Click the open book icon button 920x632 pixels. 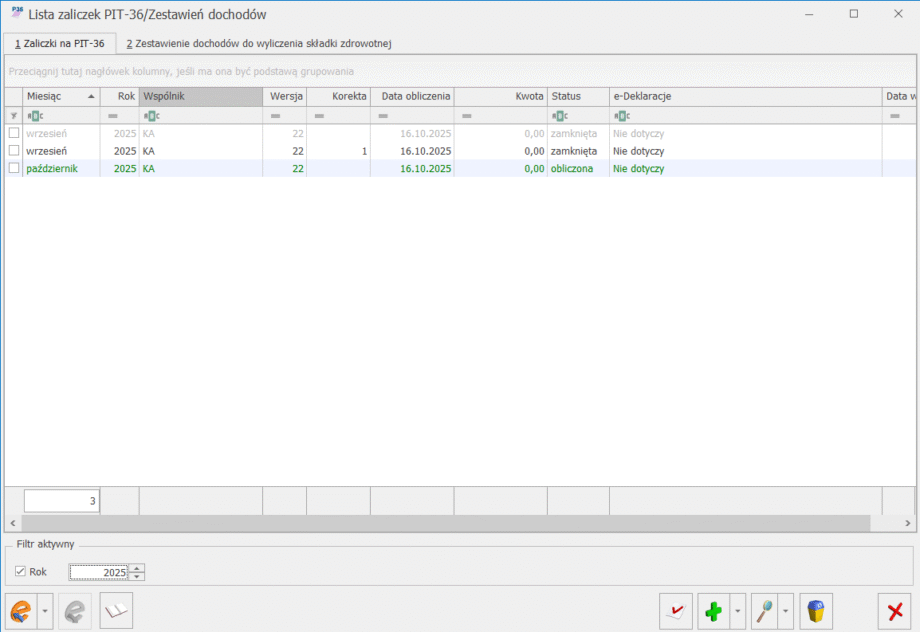[116, 610]
